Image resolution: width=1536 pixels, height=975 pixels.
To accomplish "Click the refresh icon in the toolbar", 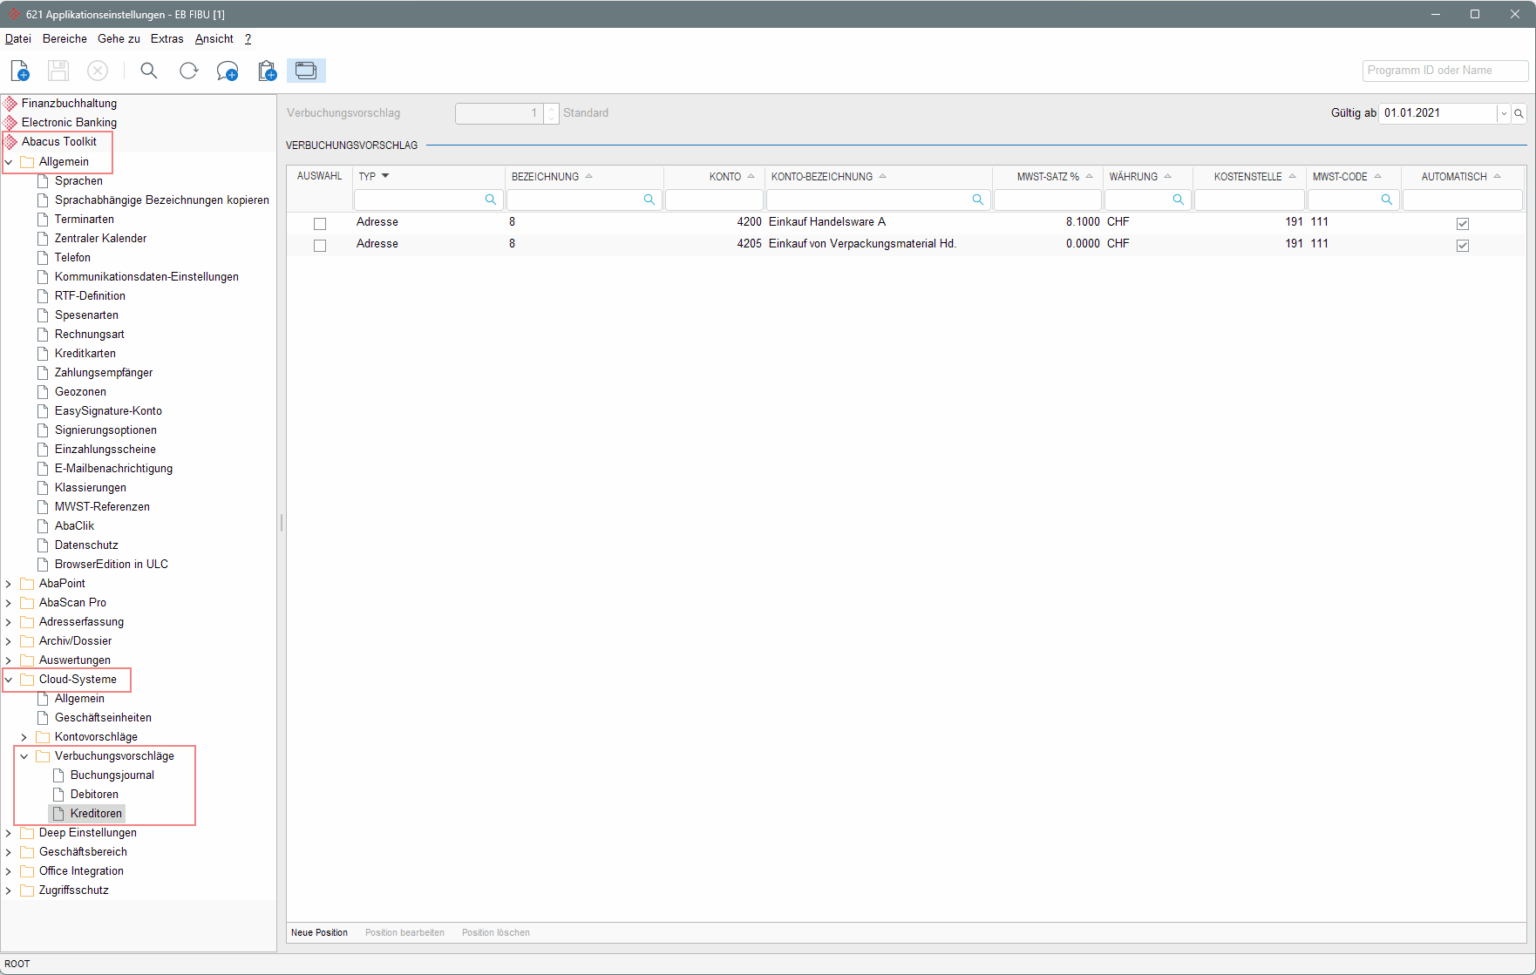I will [x=188, y=70].
